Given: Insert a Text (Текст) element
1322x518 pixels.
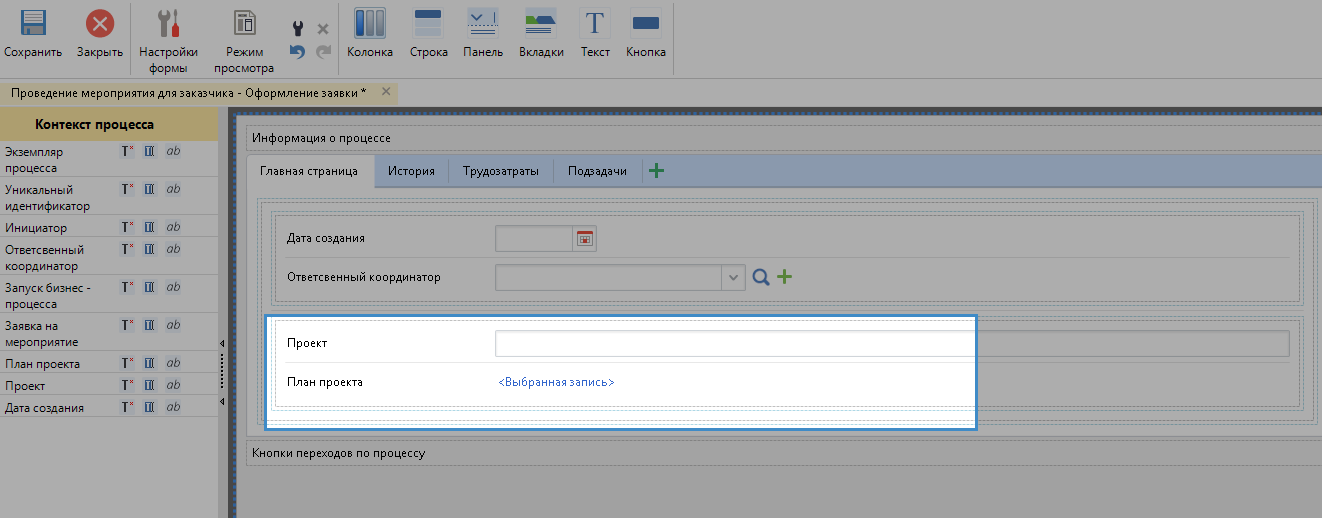Looking at the screenshot, I should [x=595, y=25].
